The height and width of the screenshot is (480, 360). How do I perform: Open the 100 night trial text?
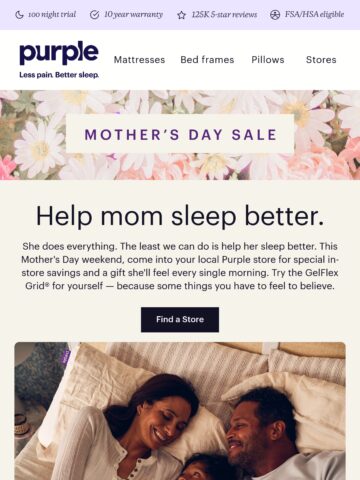52,15
